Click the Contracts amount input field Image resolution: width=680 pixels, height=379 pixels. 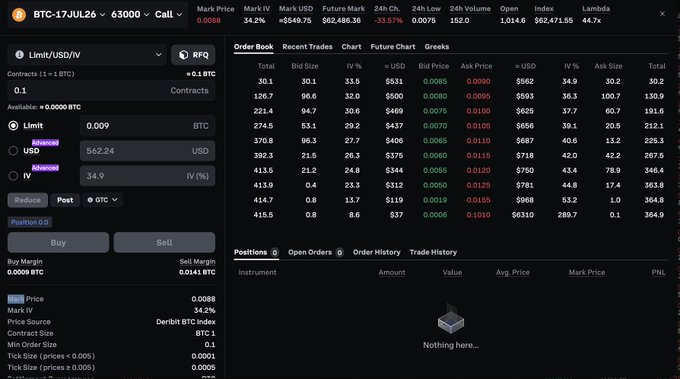point(111,90)
